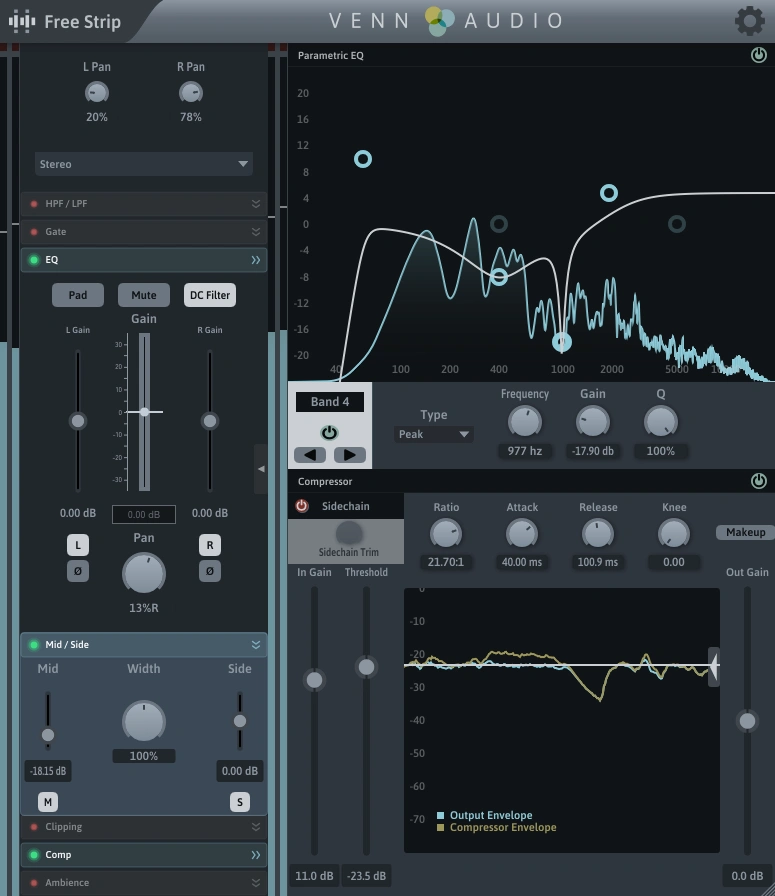Click the Out Gain slider handle

(x=747, y=721)
